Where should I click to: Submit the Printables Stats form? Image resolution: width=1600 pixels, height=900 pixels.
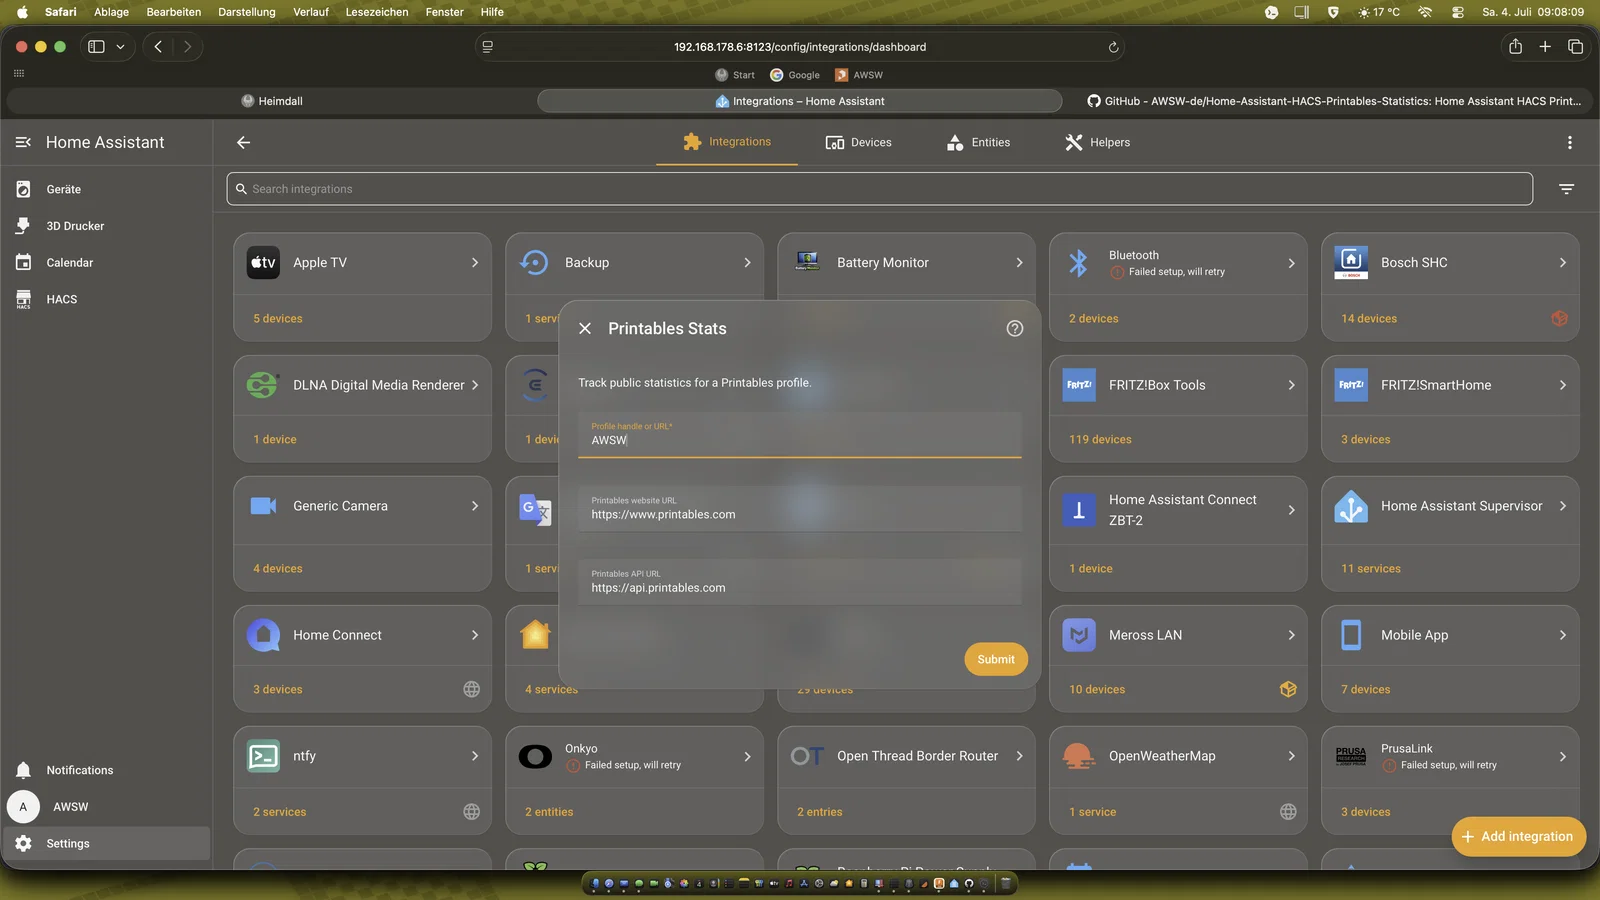[995, 659]
